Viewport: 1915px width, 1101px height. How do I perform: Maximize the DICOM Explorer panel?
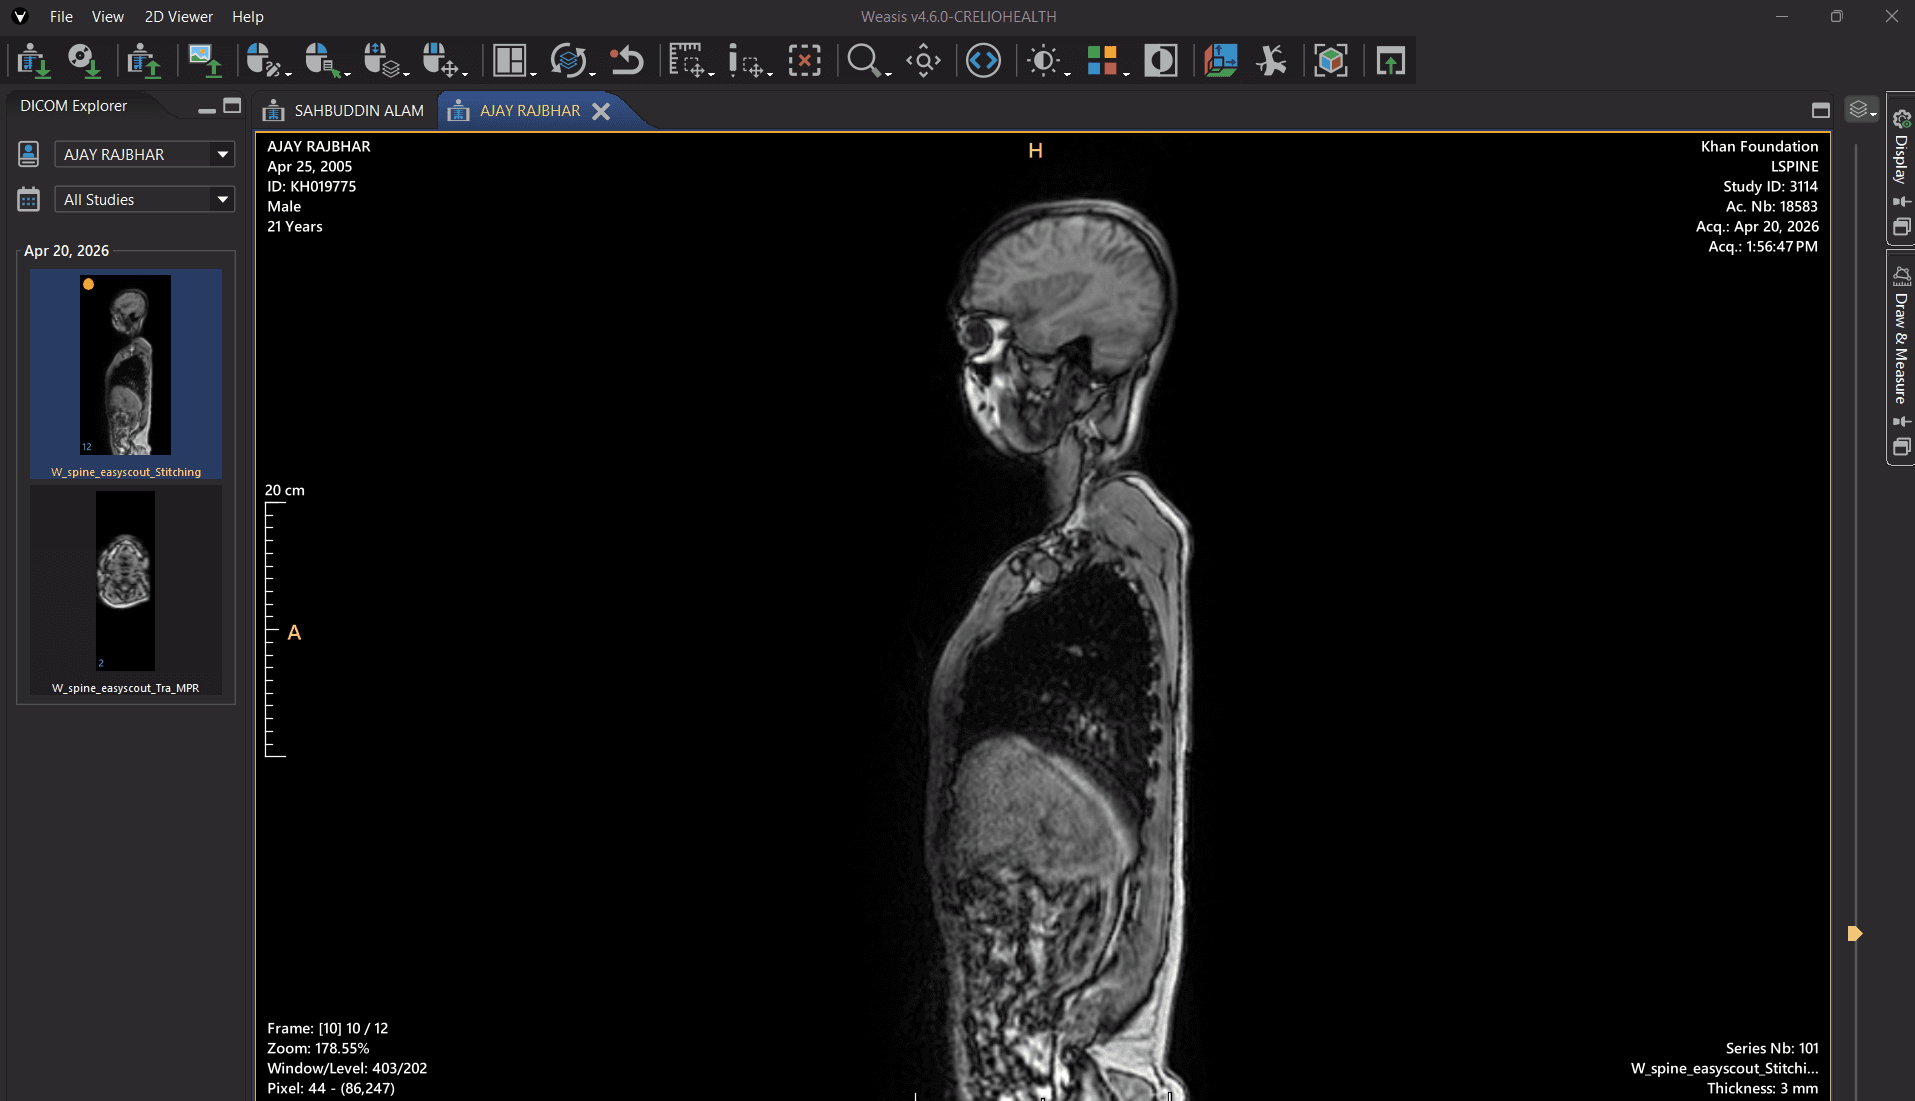point(232,106)
